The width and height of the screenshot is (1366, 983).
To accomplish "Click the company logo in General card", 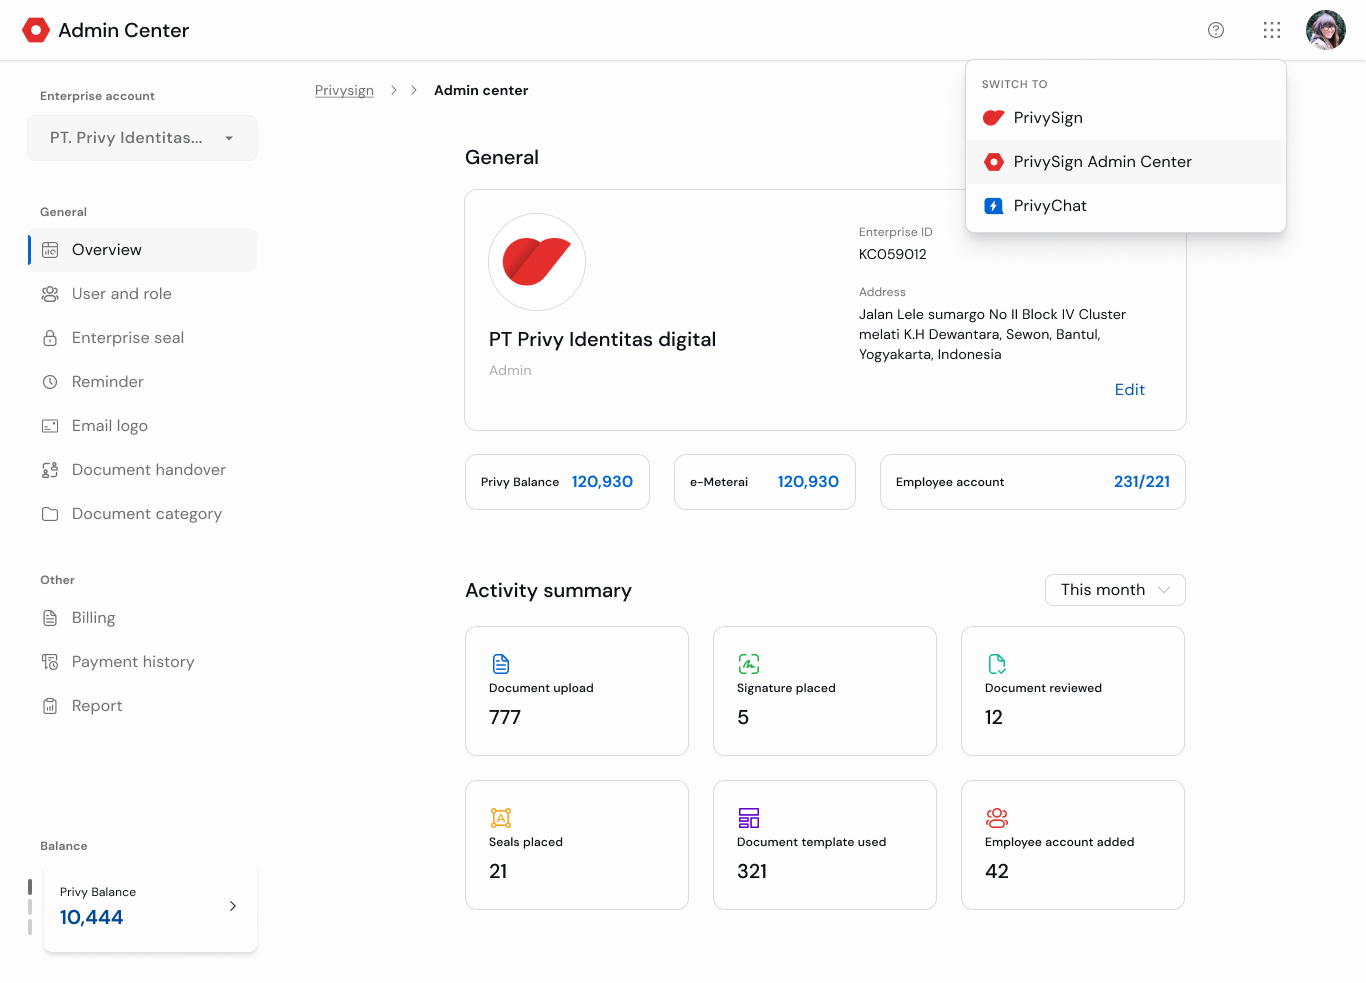I will coord(537,262).
